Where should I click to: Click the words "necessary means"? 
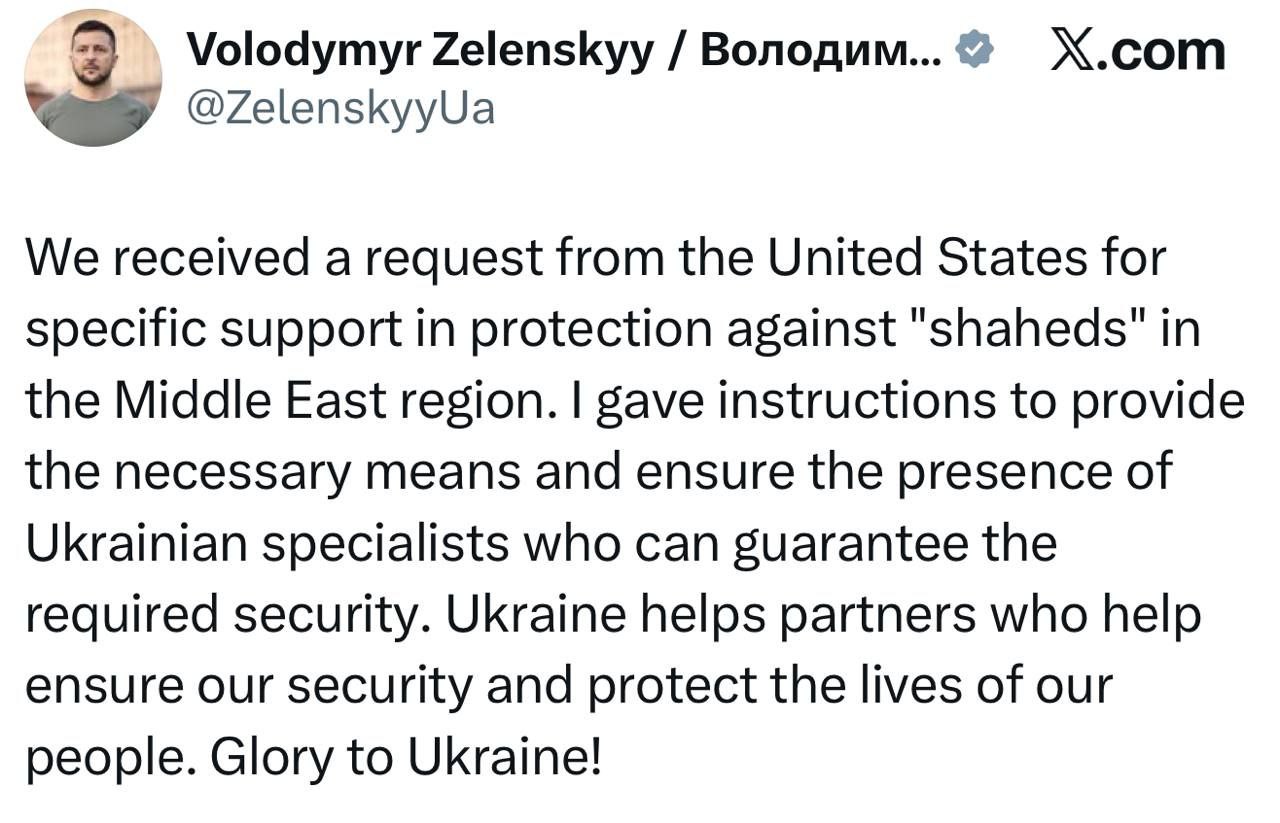pos(319,473)
